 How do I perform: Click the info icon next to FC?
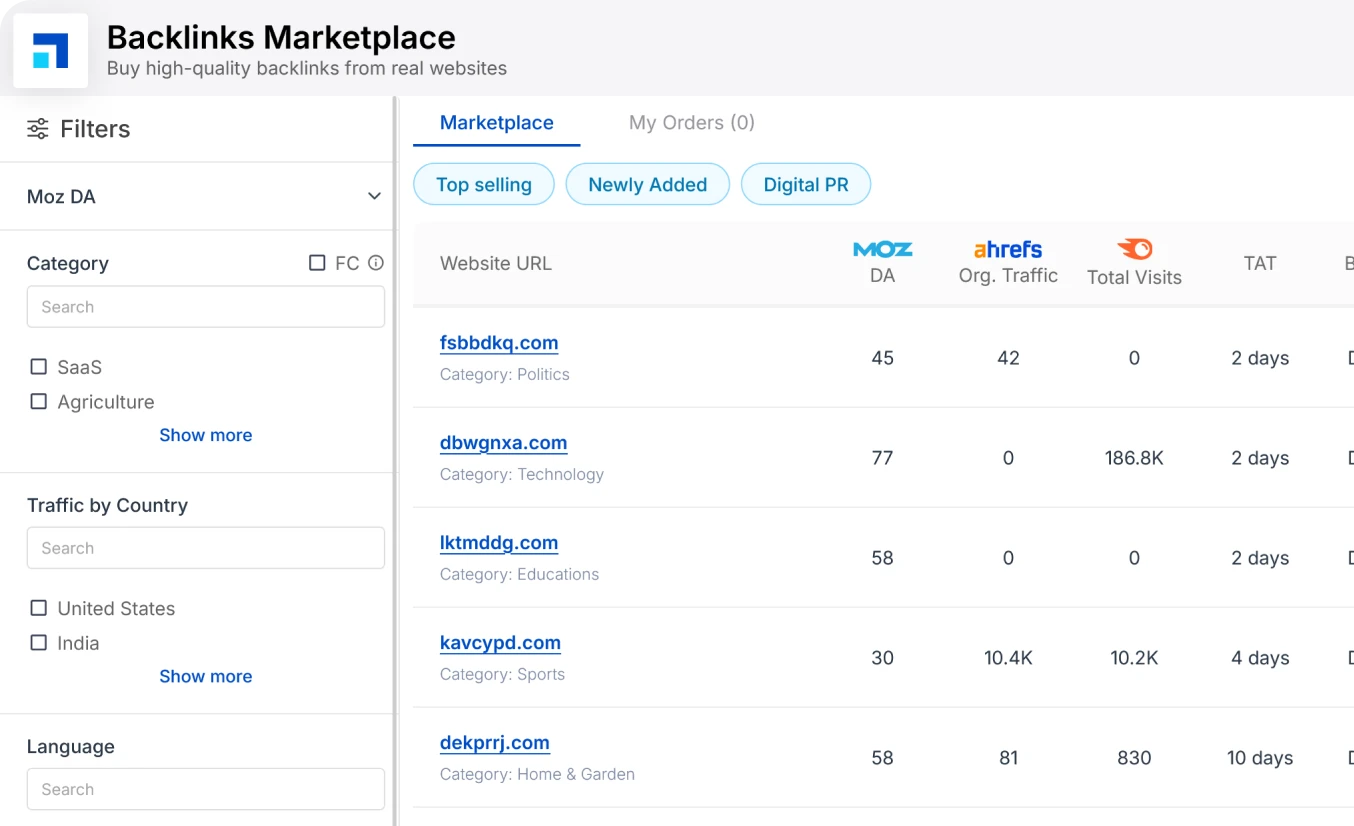click(x=376, y=263)
